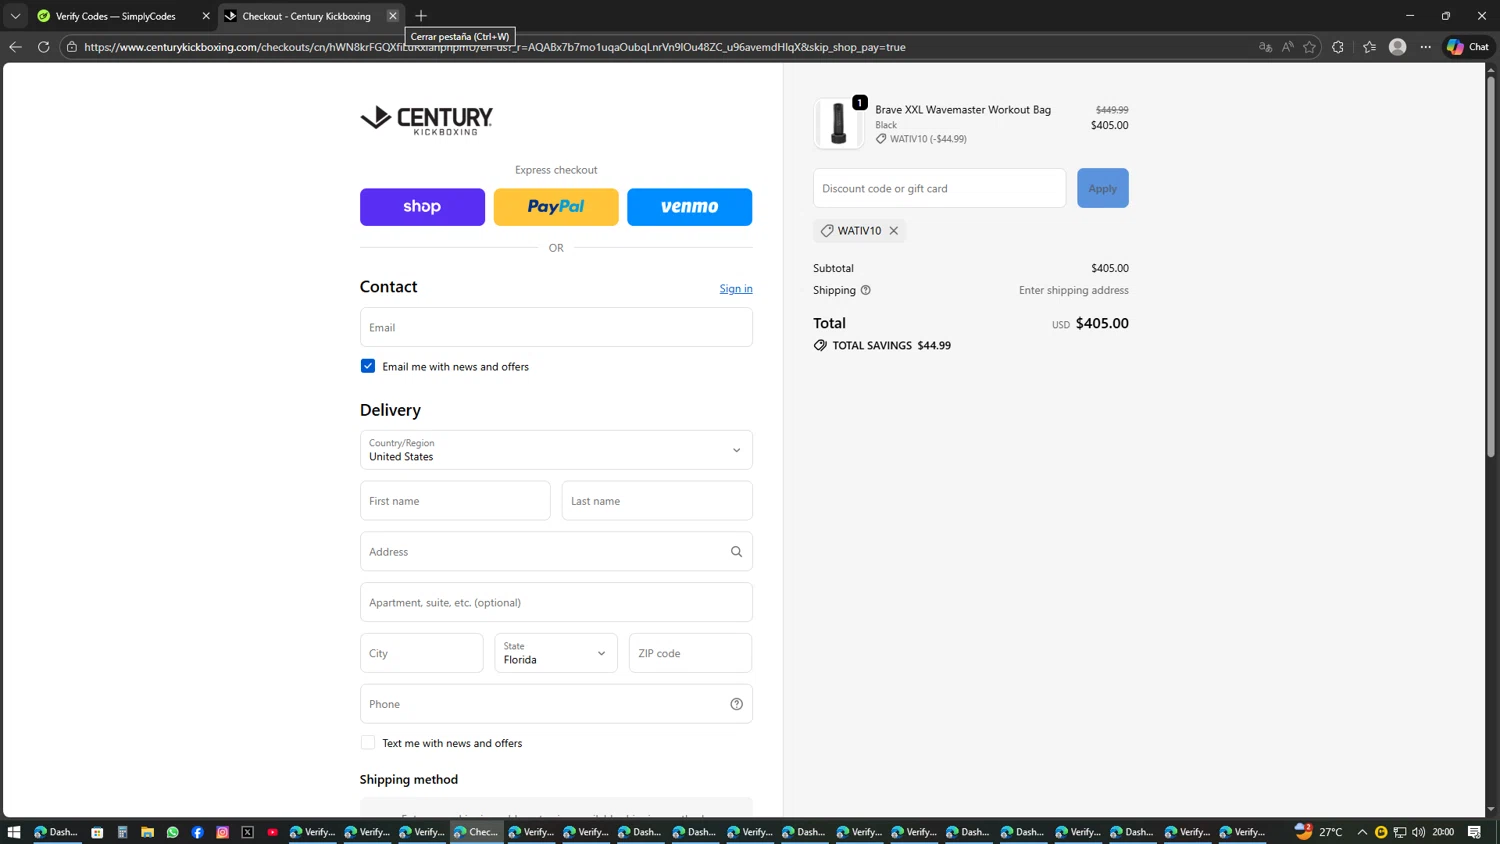Focus the Email input field

556,327
